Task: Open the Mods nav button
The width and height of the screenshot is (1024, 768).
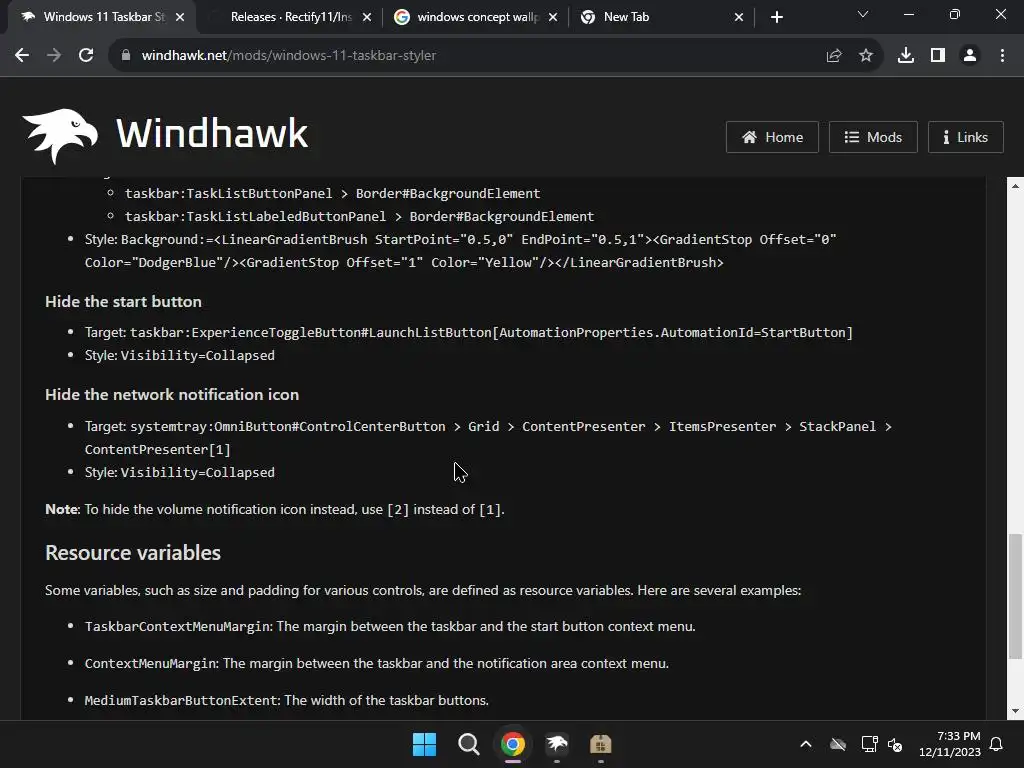Action: pos(873,137)
